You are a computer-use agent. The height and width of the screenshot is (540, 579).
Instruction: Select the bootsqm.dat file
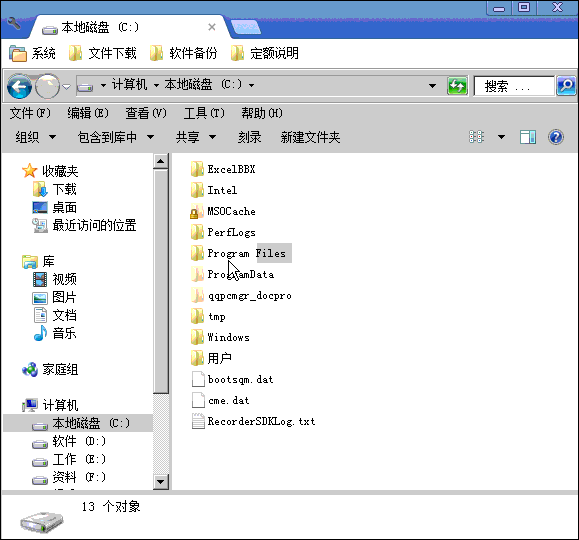pyautogui.click(x=232, y=379)
